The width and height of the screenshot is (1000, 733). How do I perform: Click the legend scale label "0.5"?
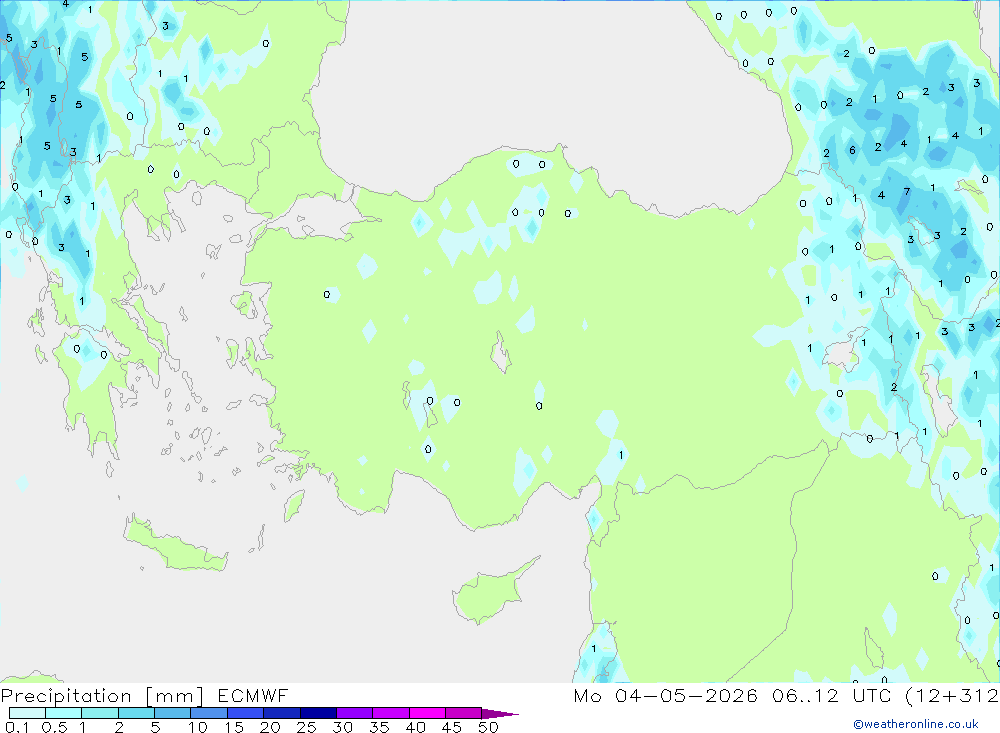pos(54,727)
